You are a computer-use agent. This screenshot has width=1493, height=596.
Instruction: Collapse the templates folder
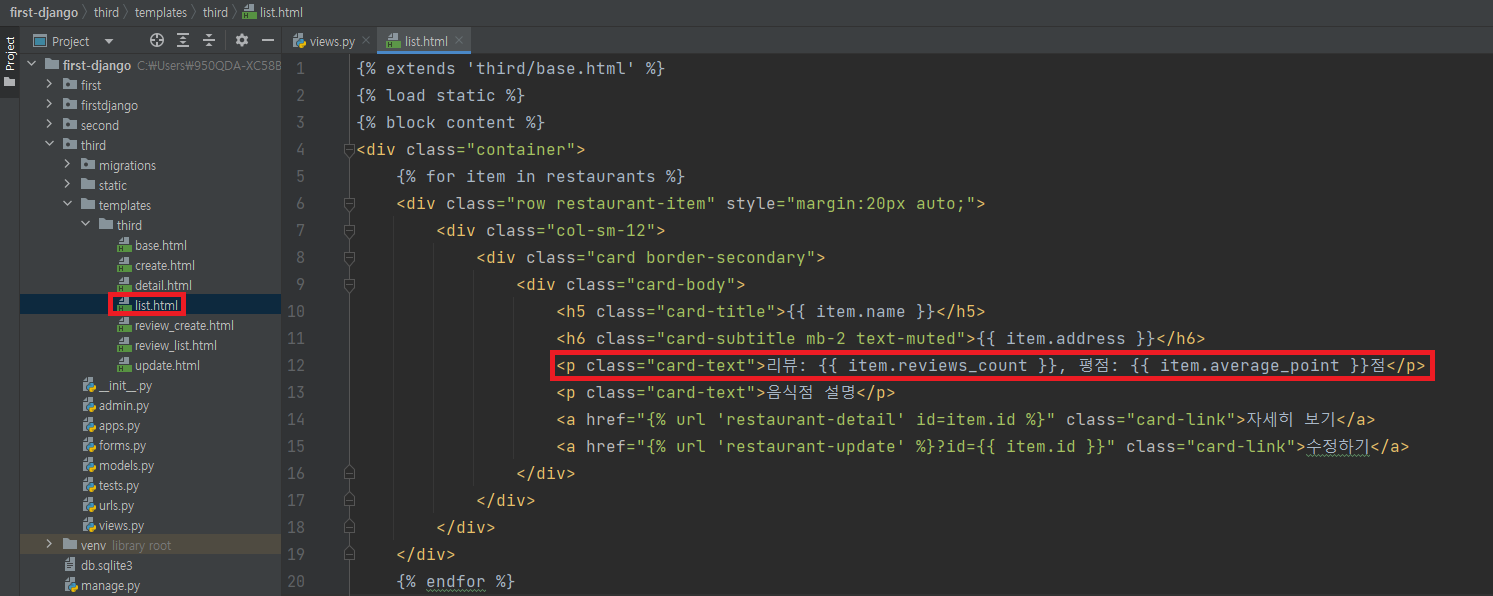click(x=67, y=205)
